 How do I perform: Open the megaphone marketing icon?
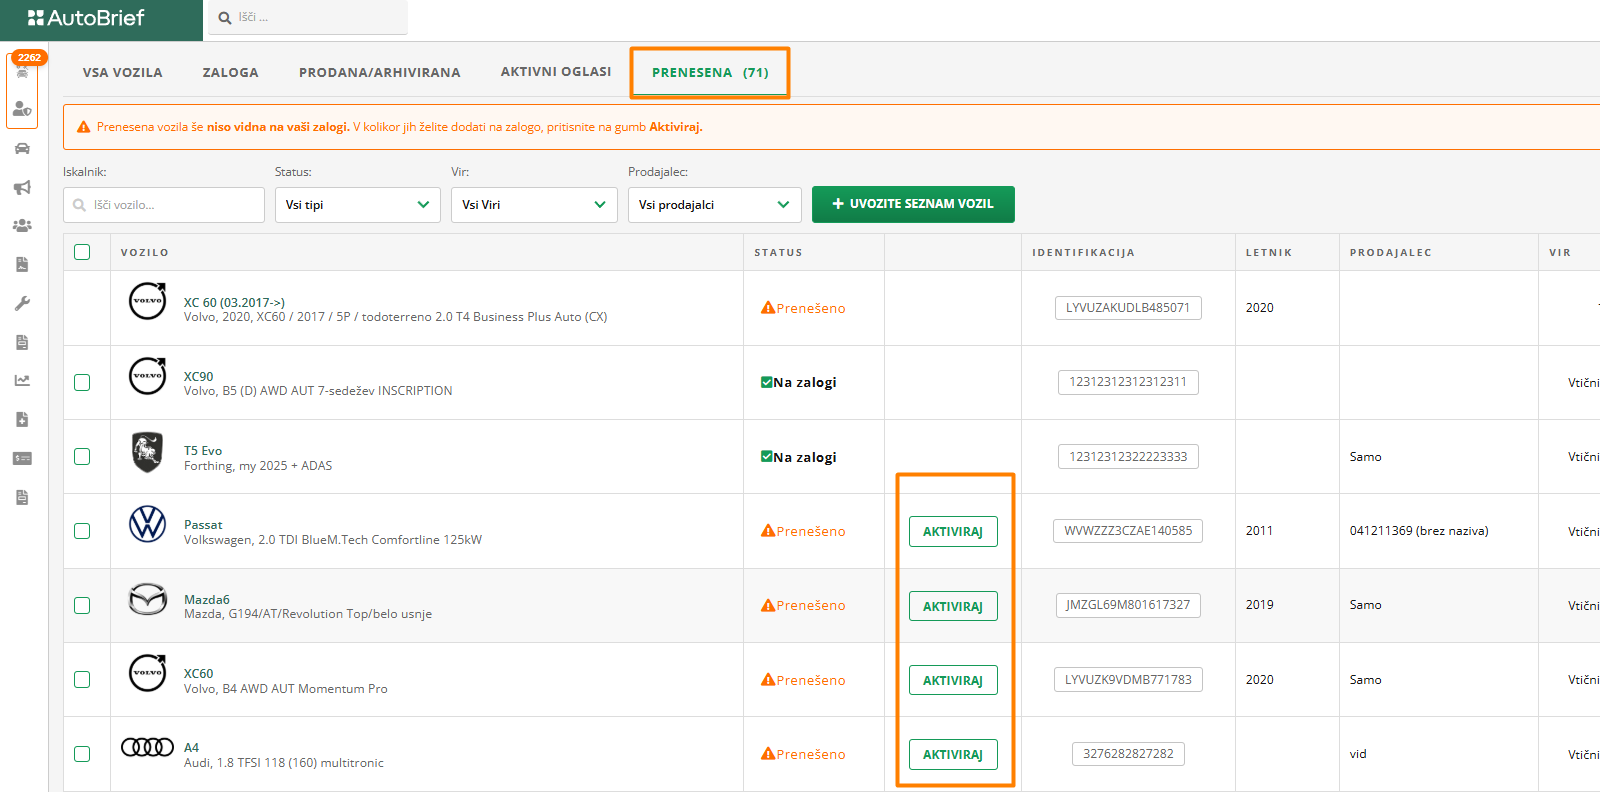coord(22,188)
